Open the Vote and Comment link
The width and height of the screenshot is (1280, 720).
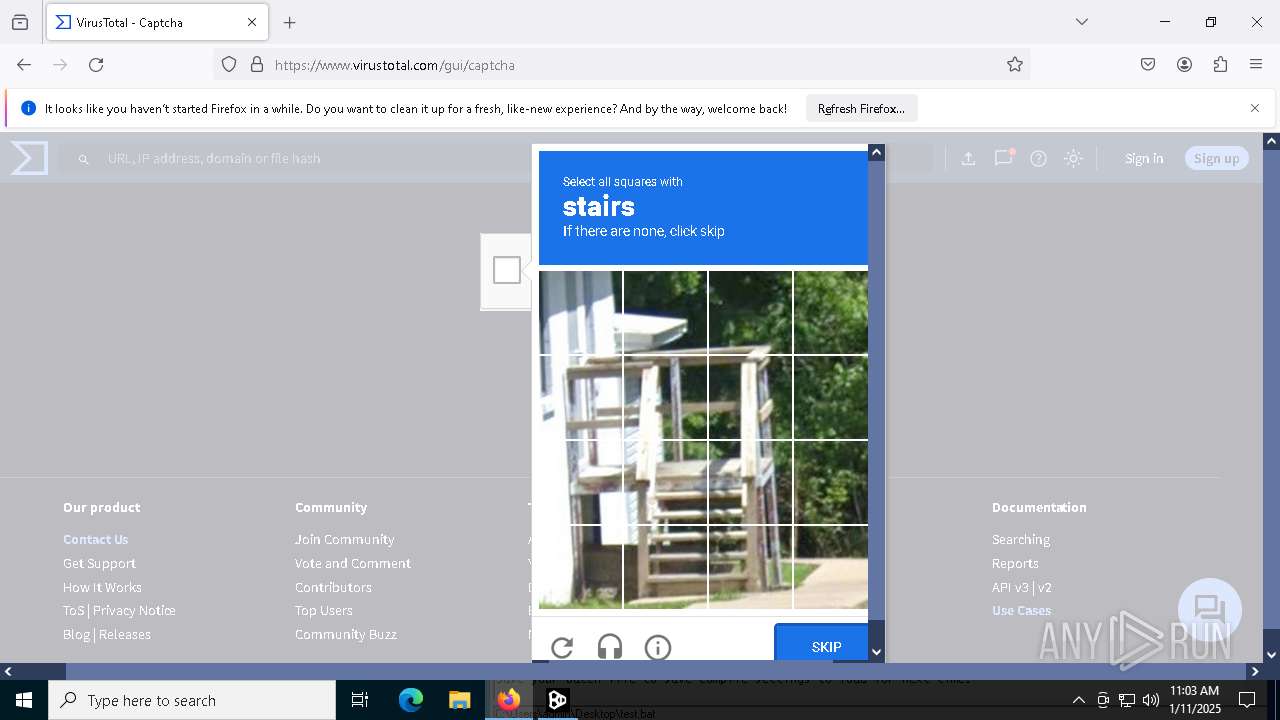[353, 563]
